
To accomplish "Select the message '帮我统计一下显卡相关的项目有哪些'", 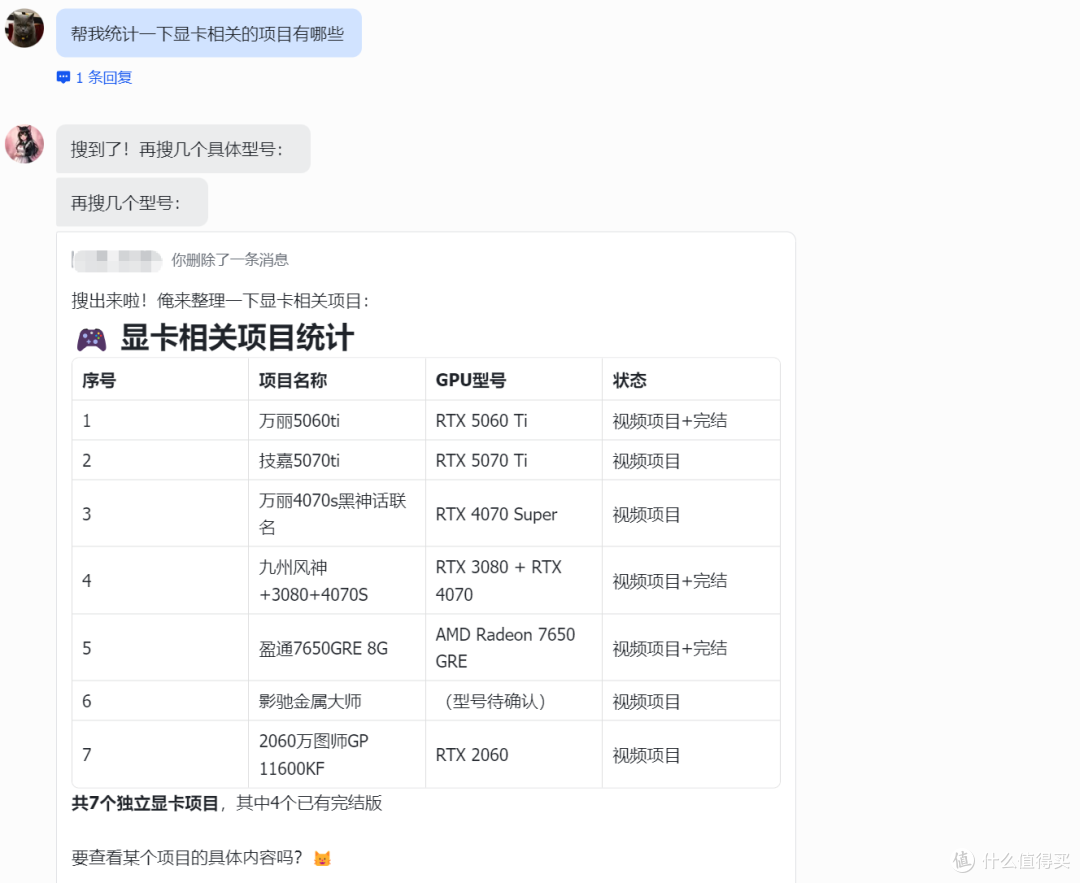I will 209,33.
